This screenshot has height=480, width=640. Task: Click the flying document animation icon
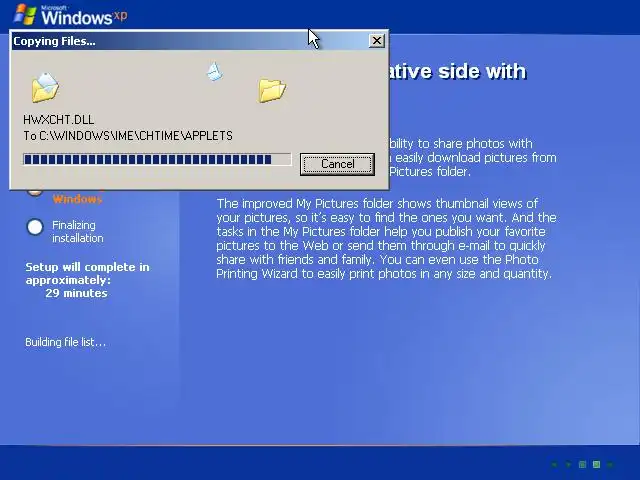pyautogui.click(x=214, y=71)
